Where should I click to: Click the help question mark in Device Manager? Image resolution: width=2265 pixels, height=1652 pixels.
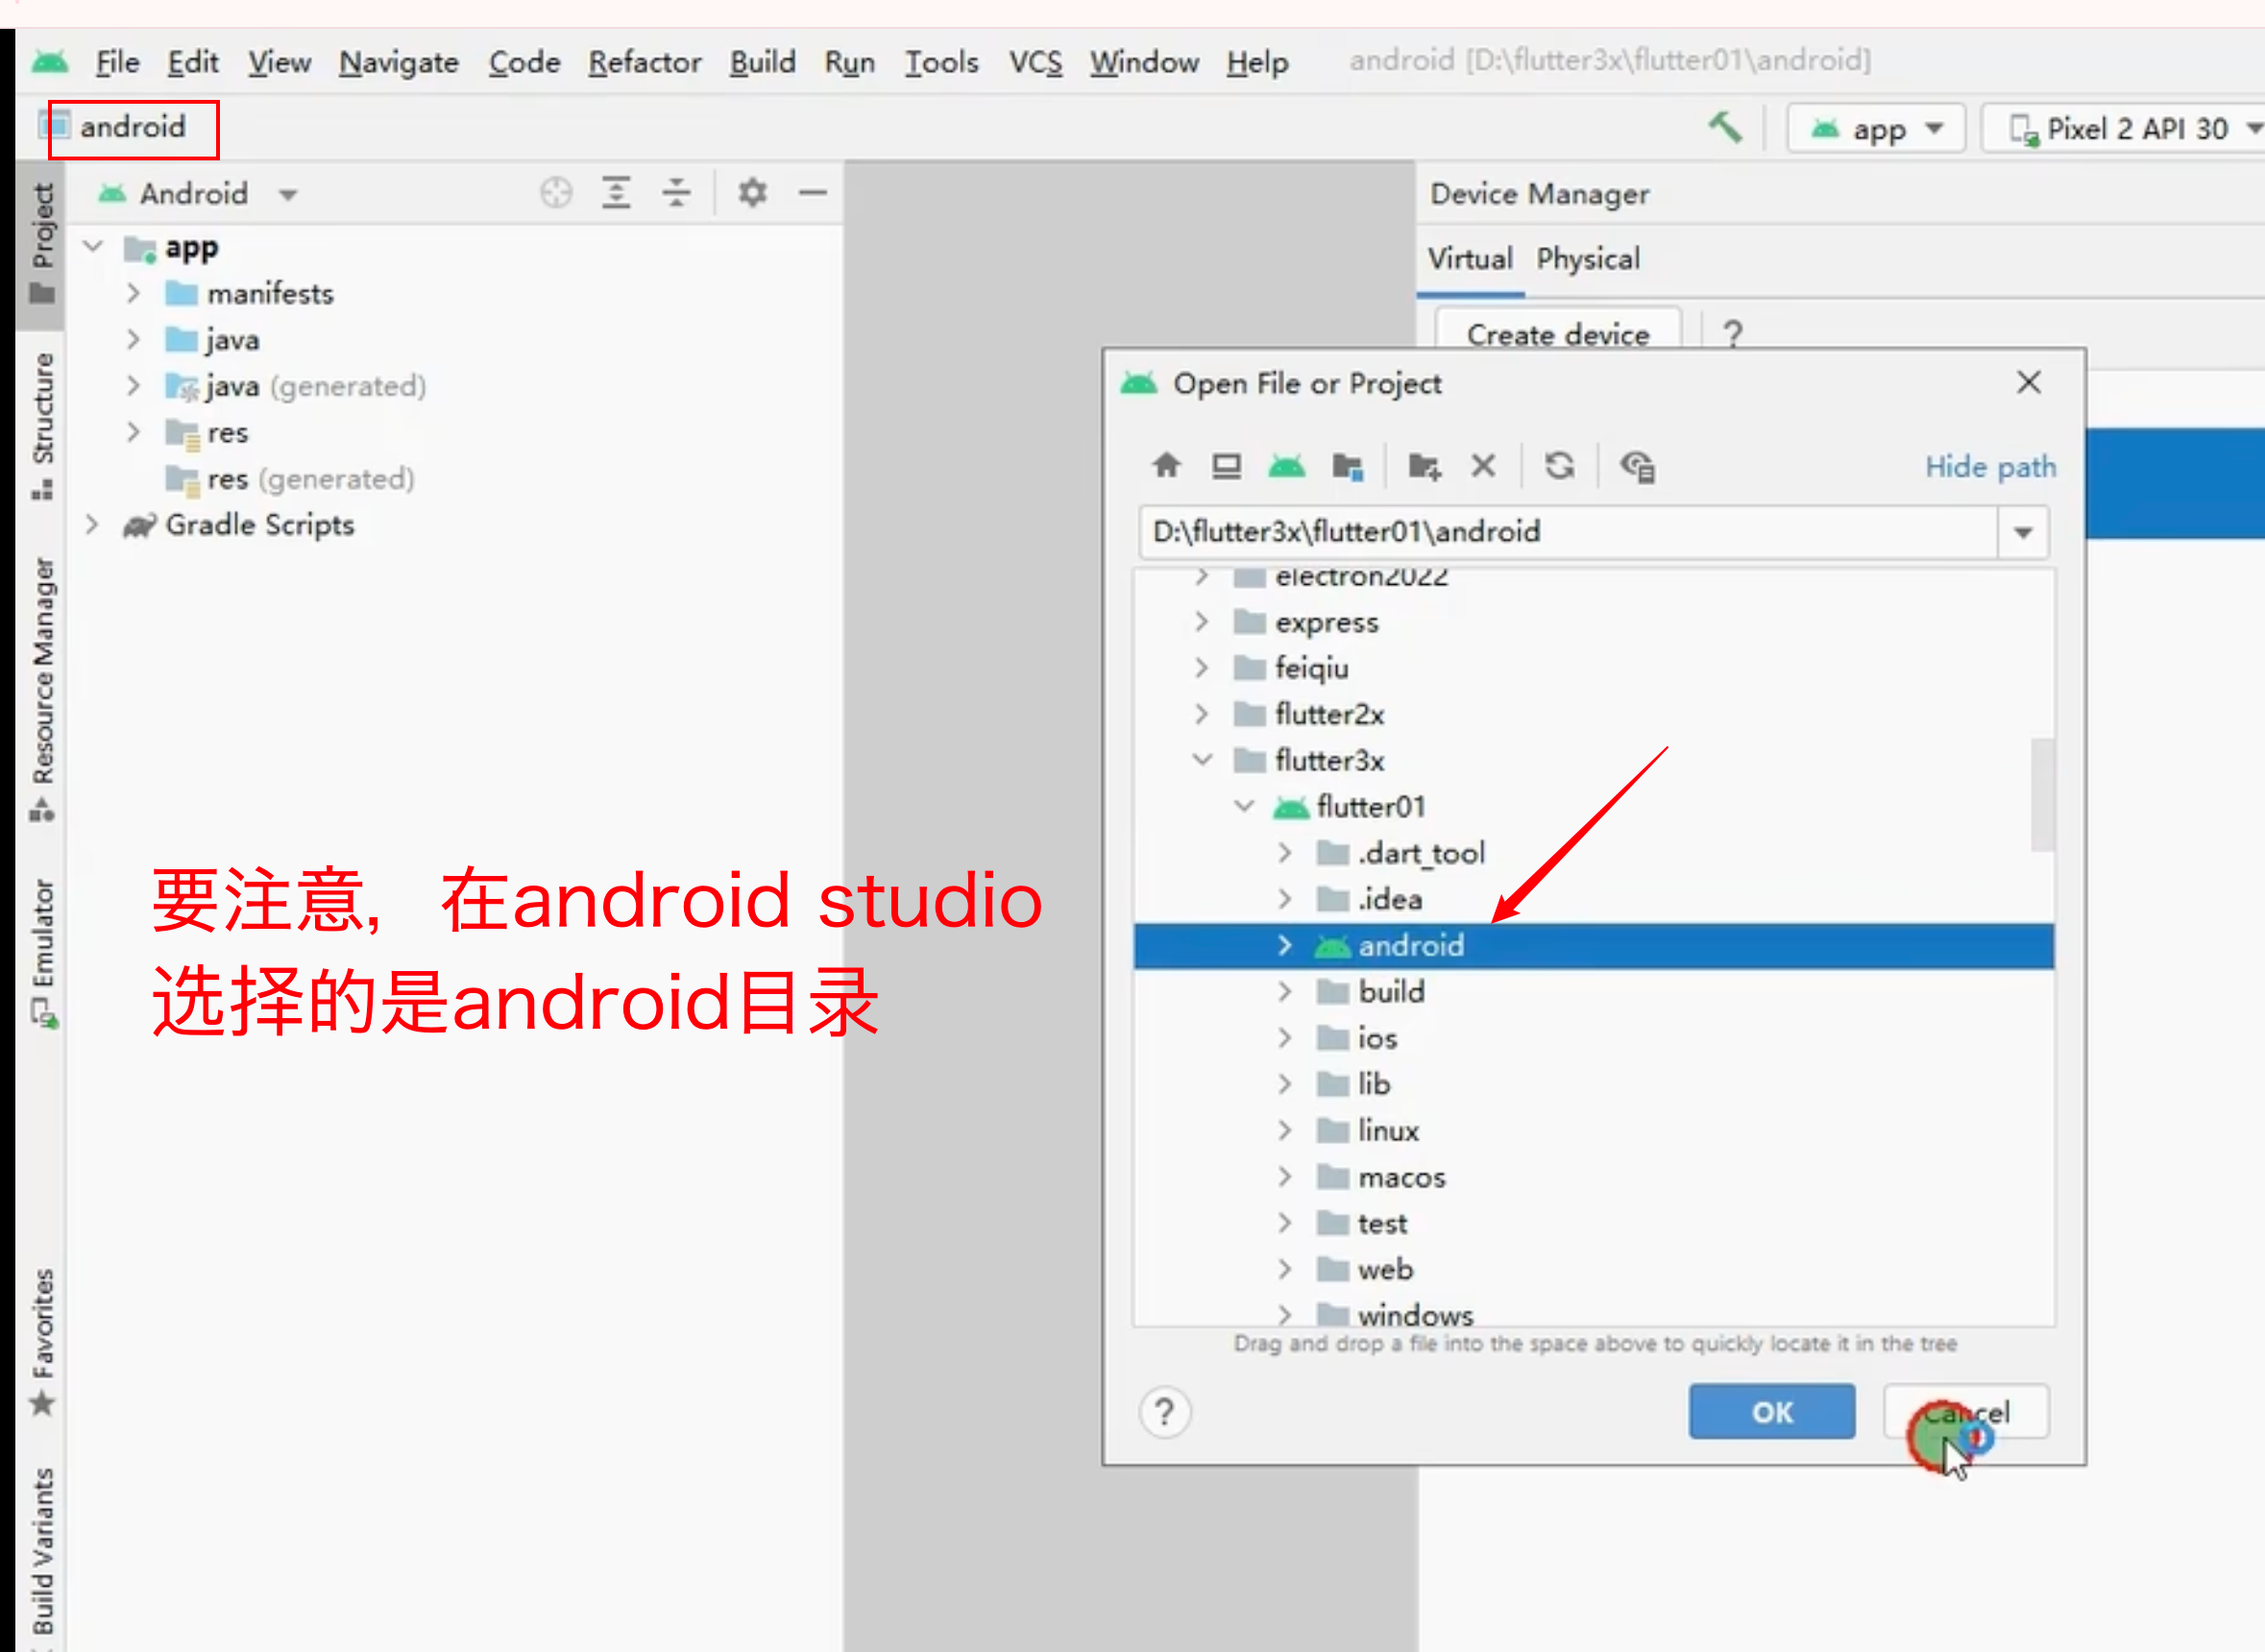[1733, 333]
